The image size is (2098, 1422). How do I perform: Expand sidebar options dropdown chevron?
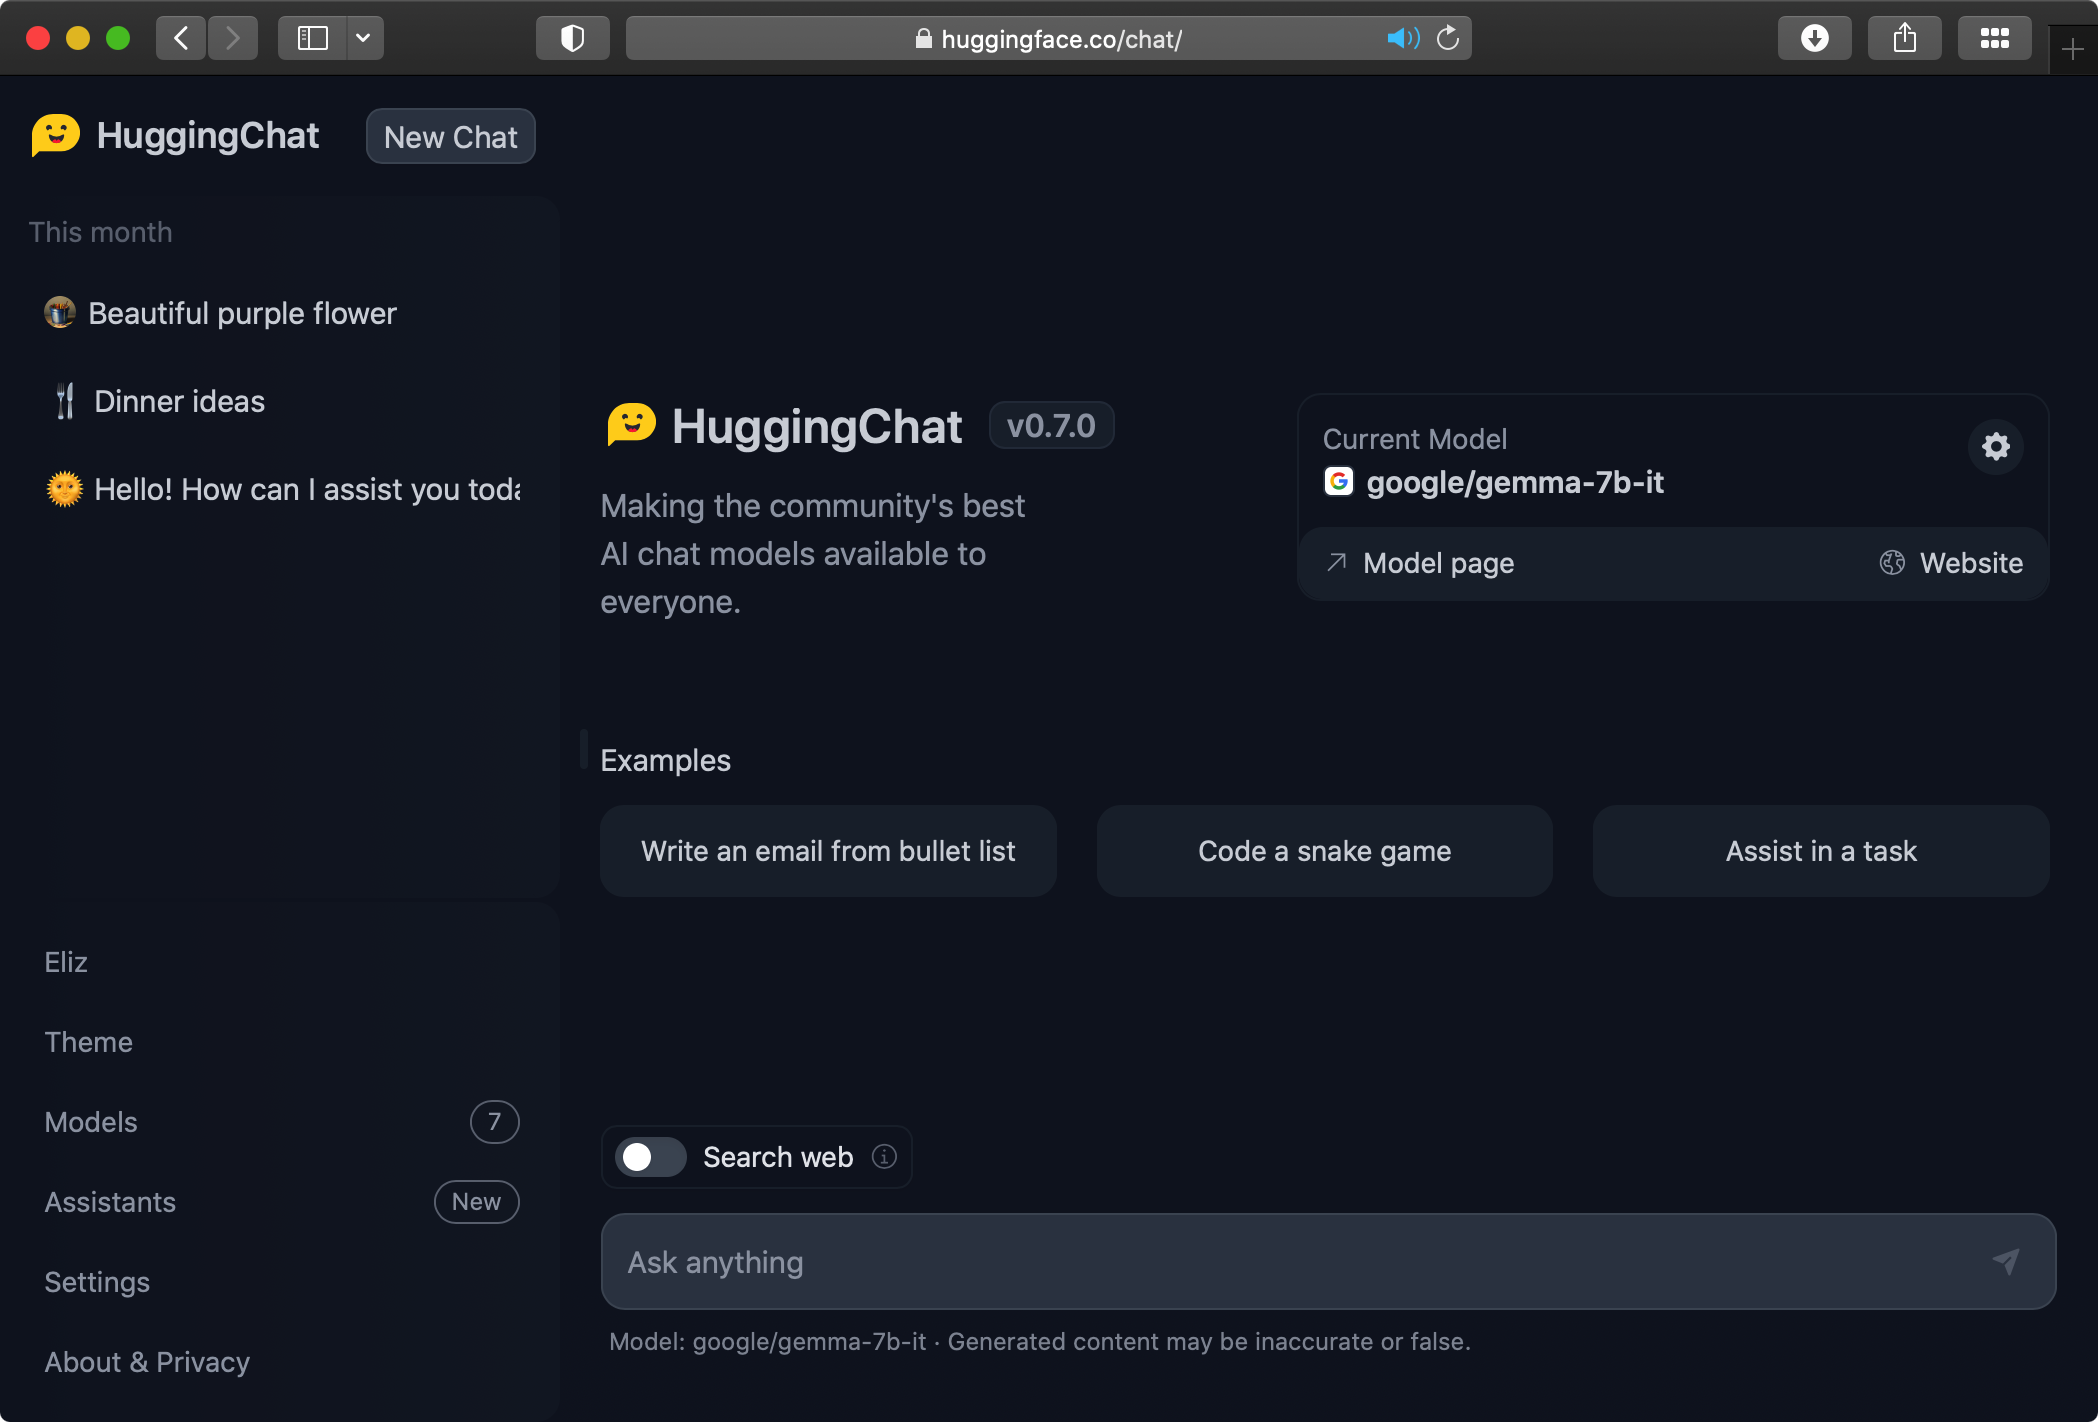(364, 39)
